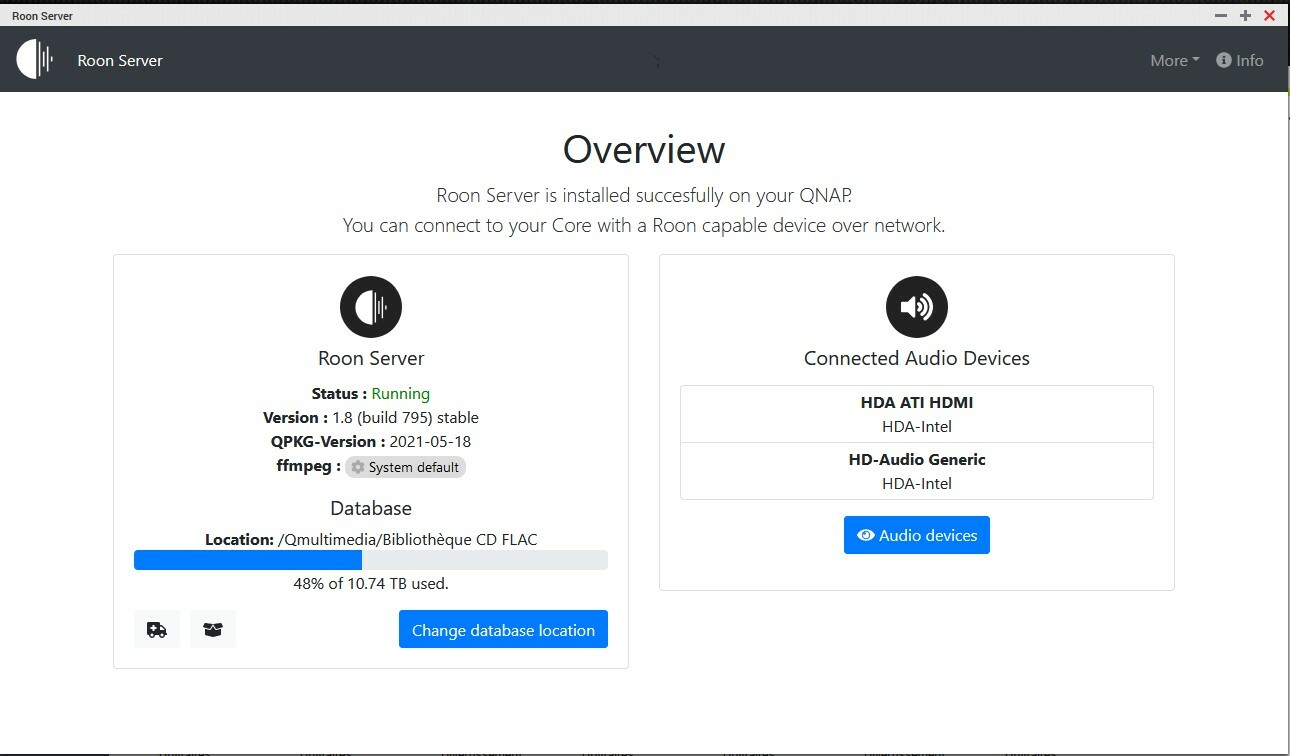Maximize the Roon Server window
This screenshot has width=1290, height=756.
(1245, 15)
